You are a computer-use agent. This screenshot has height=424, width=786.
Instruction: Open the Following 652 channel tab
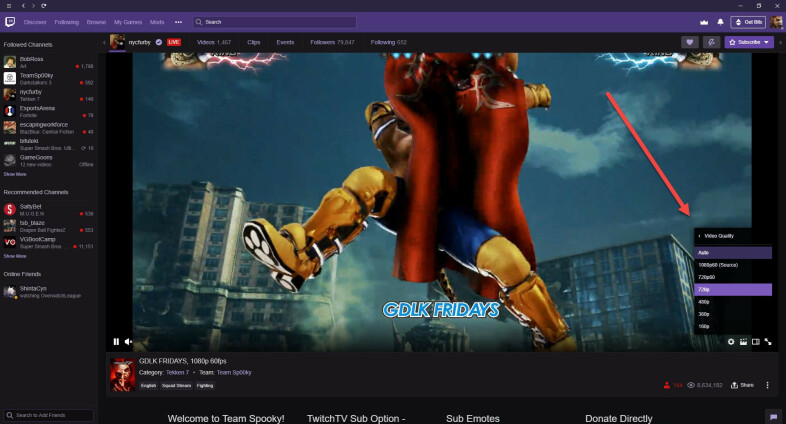(x=388, y=42)
